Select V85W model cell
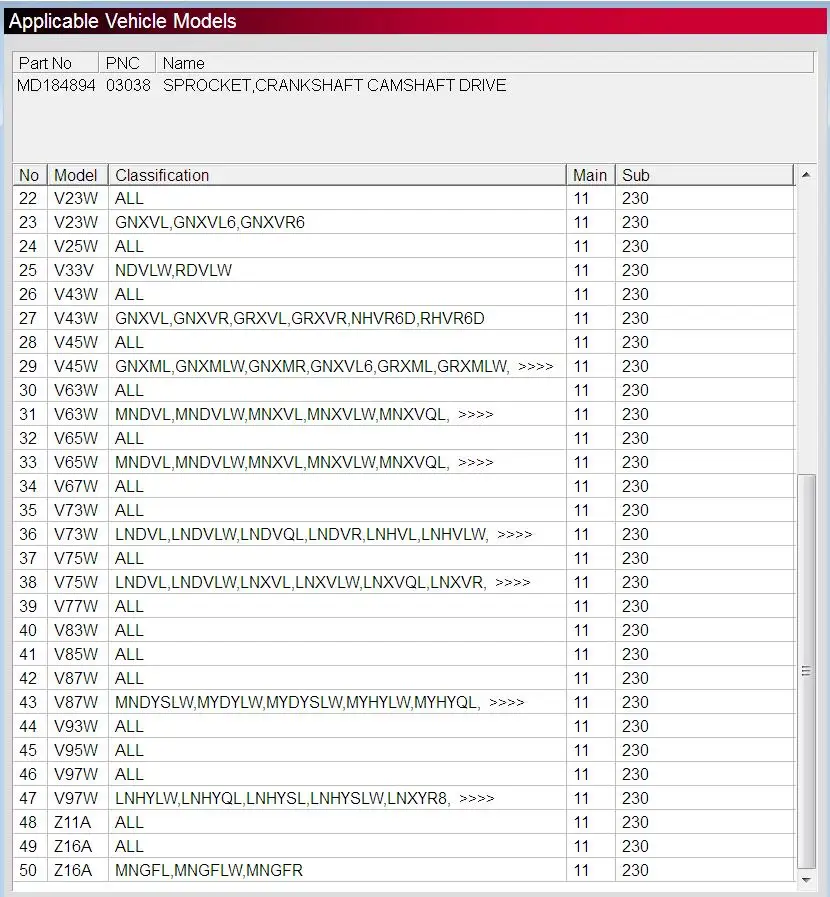 (x=76, y=654)
